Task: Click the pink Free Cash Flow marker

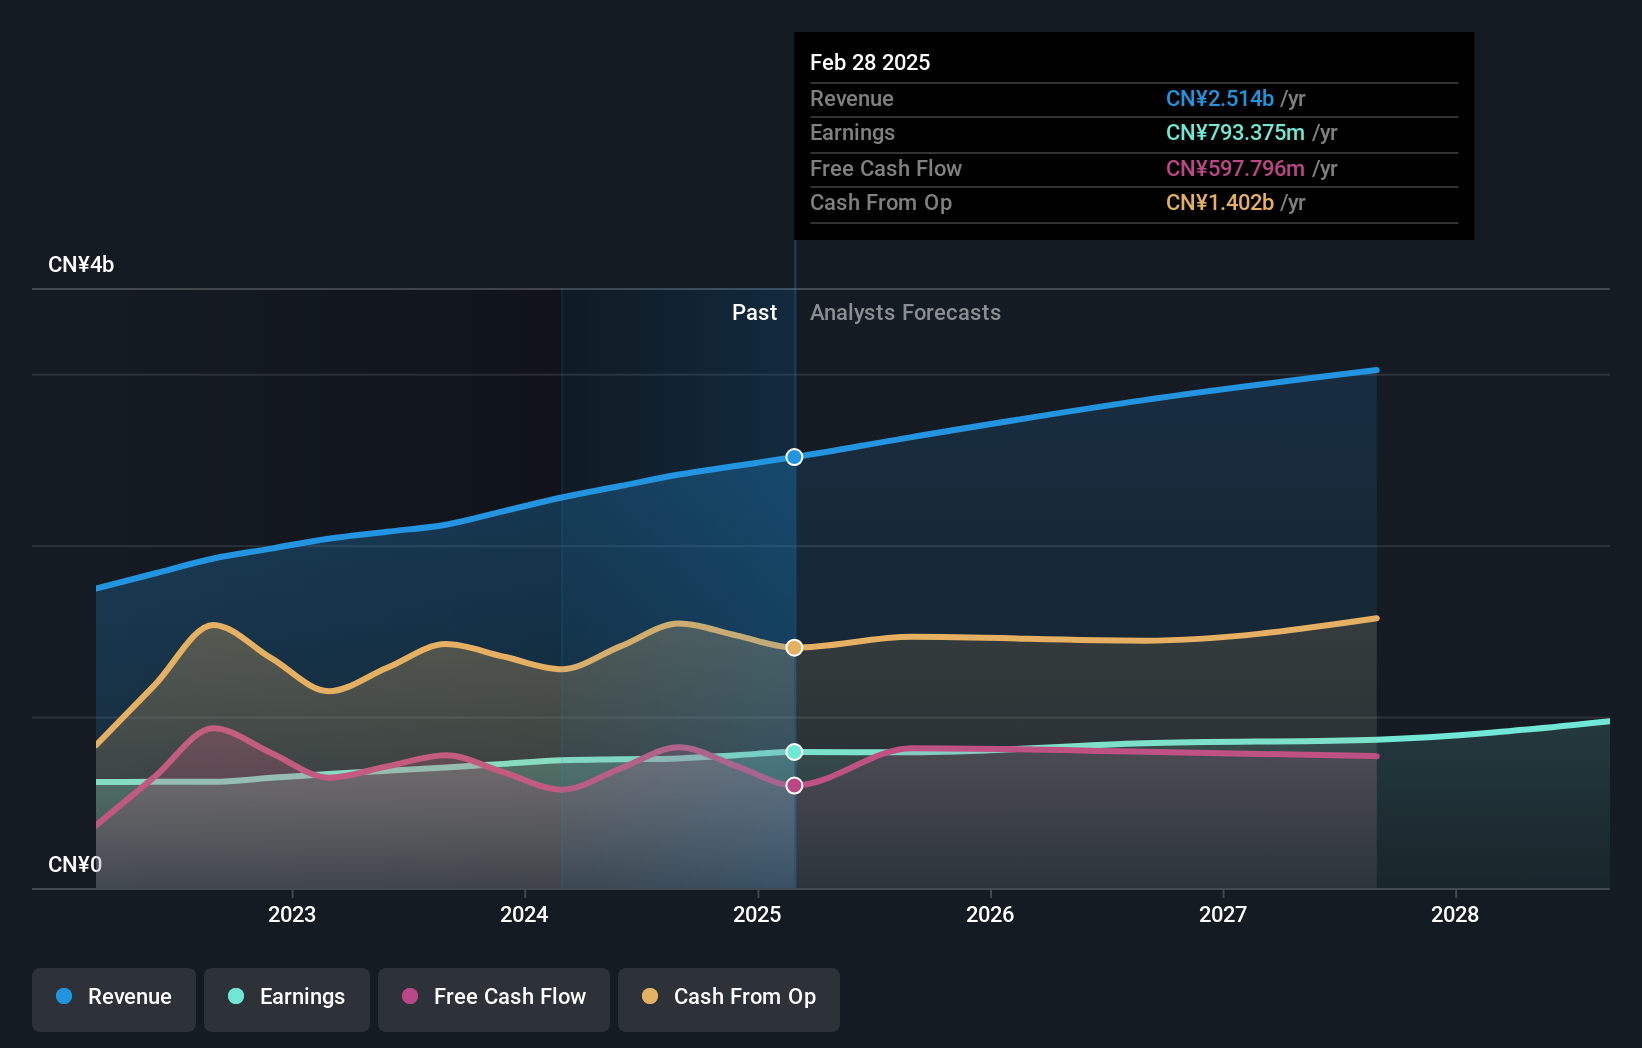Action: click(794, 785)
